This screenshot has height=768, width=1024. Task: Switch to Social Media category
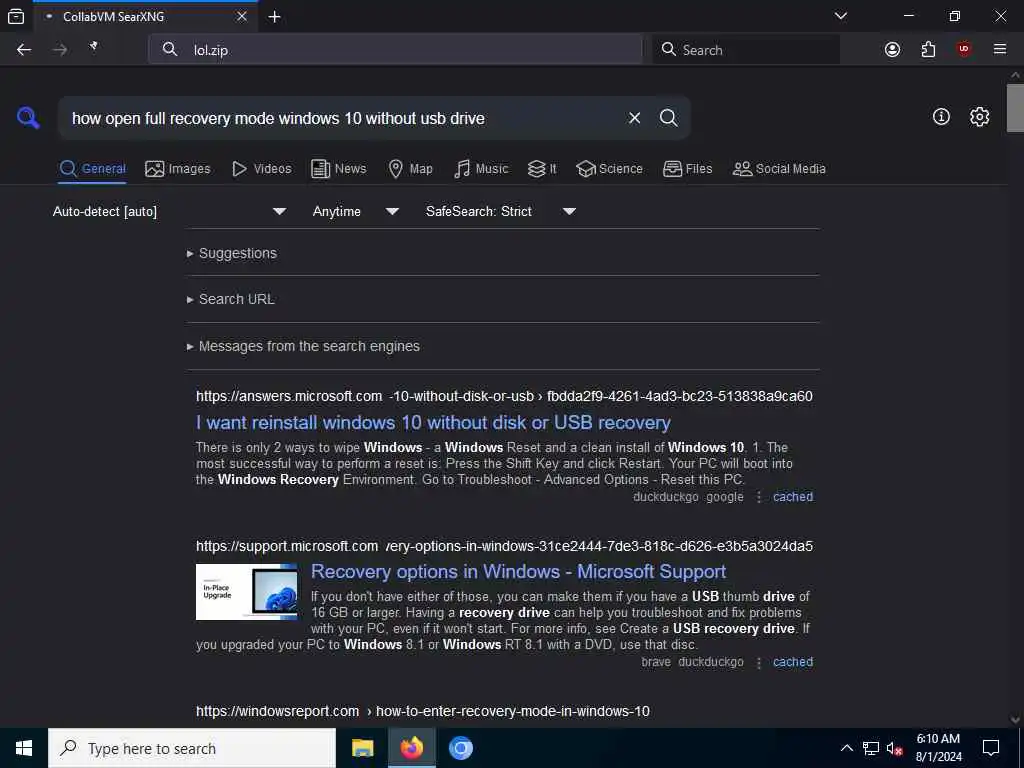click(779, 168)
